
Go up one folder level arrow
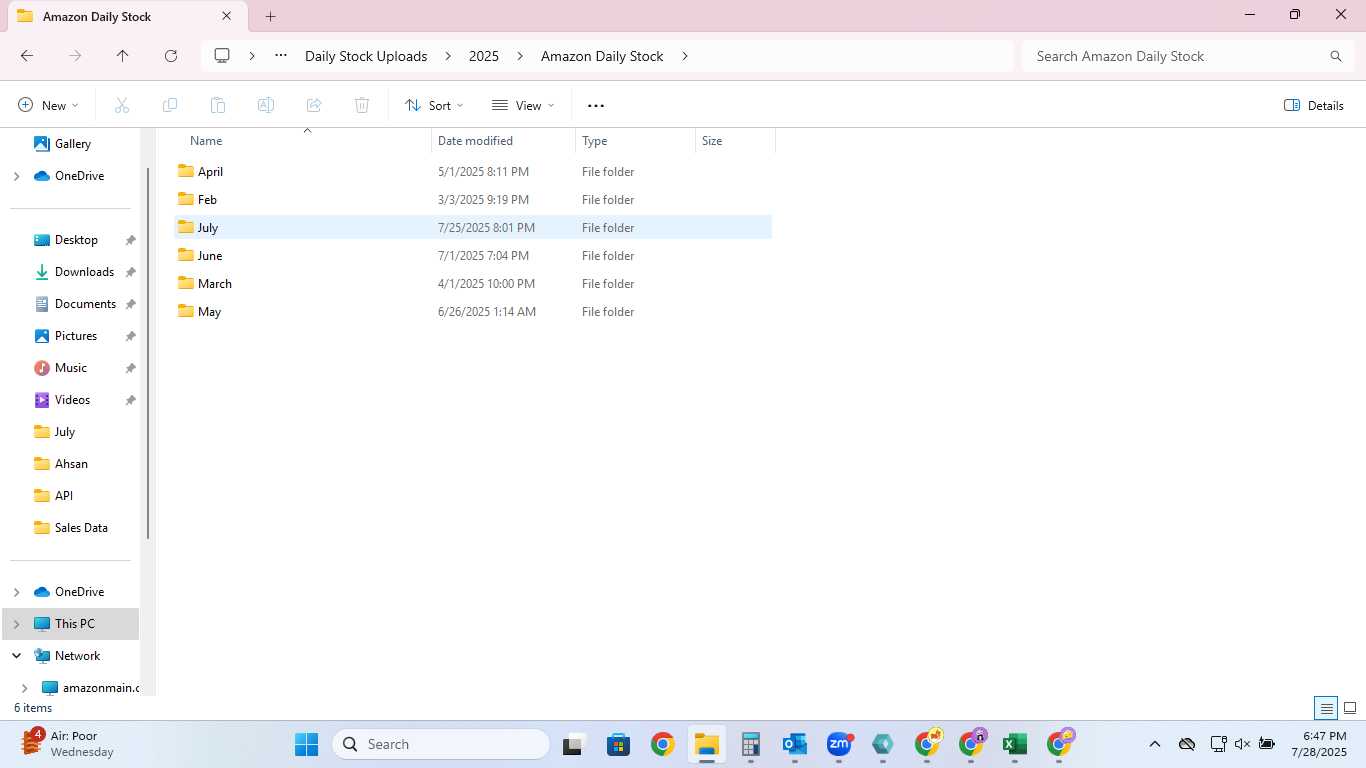pos(122,56)
